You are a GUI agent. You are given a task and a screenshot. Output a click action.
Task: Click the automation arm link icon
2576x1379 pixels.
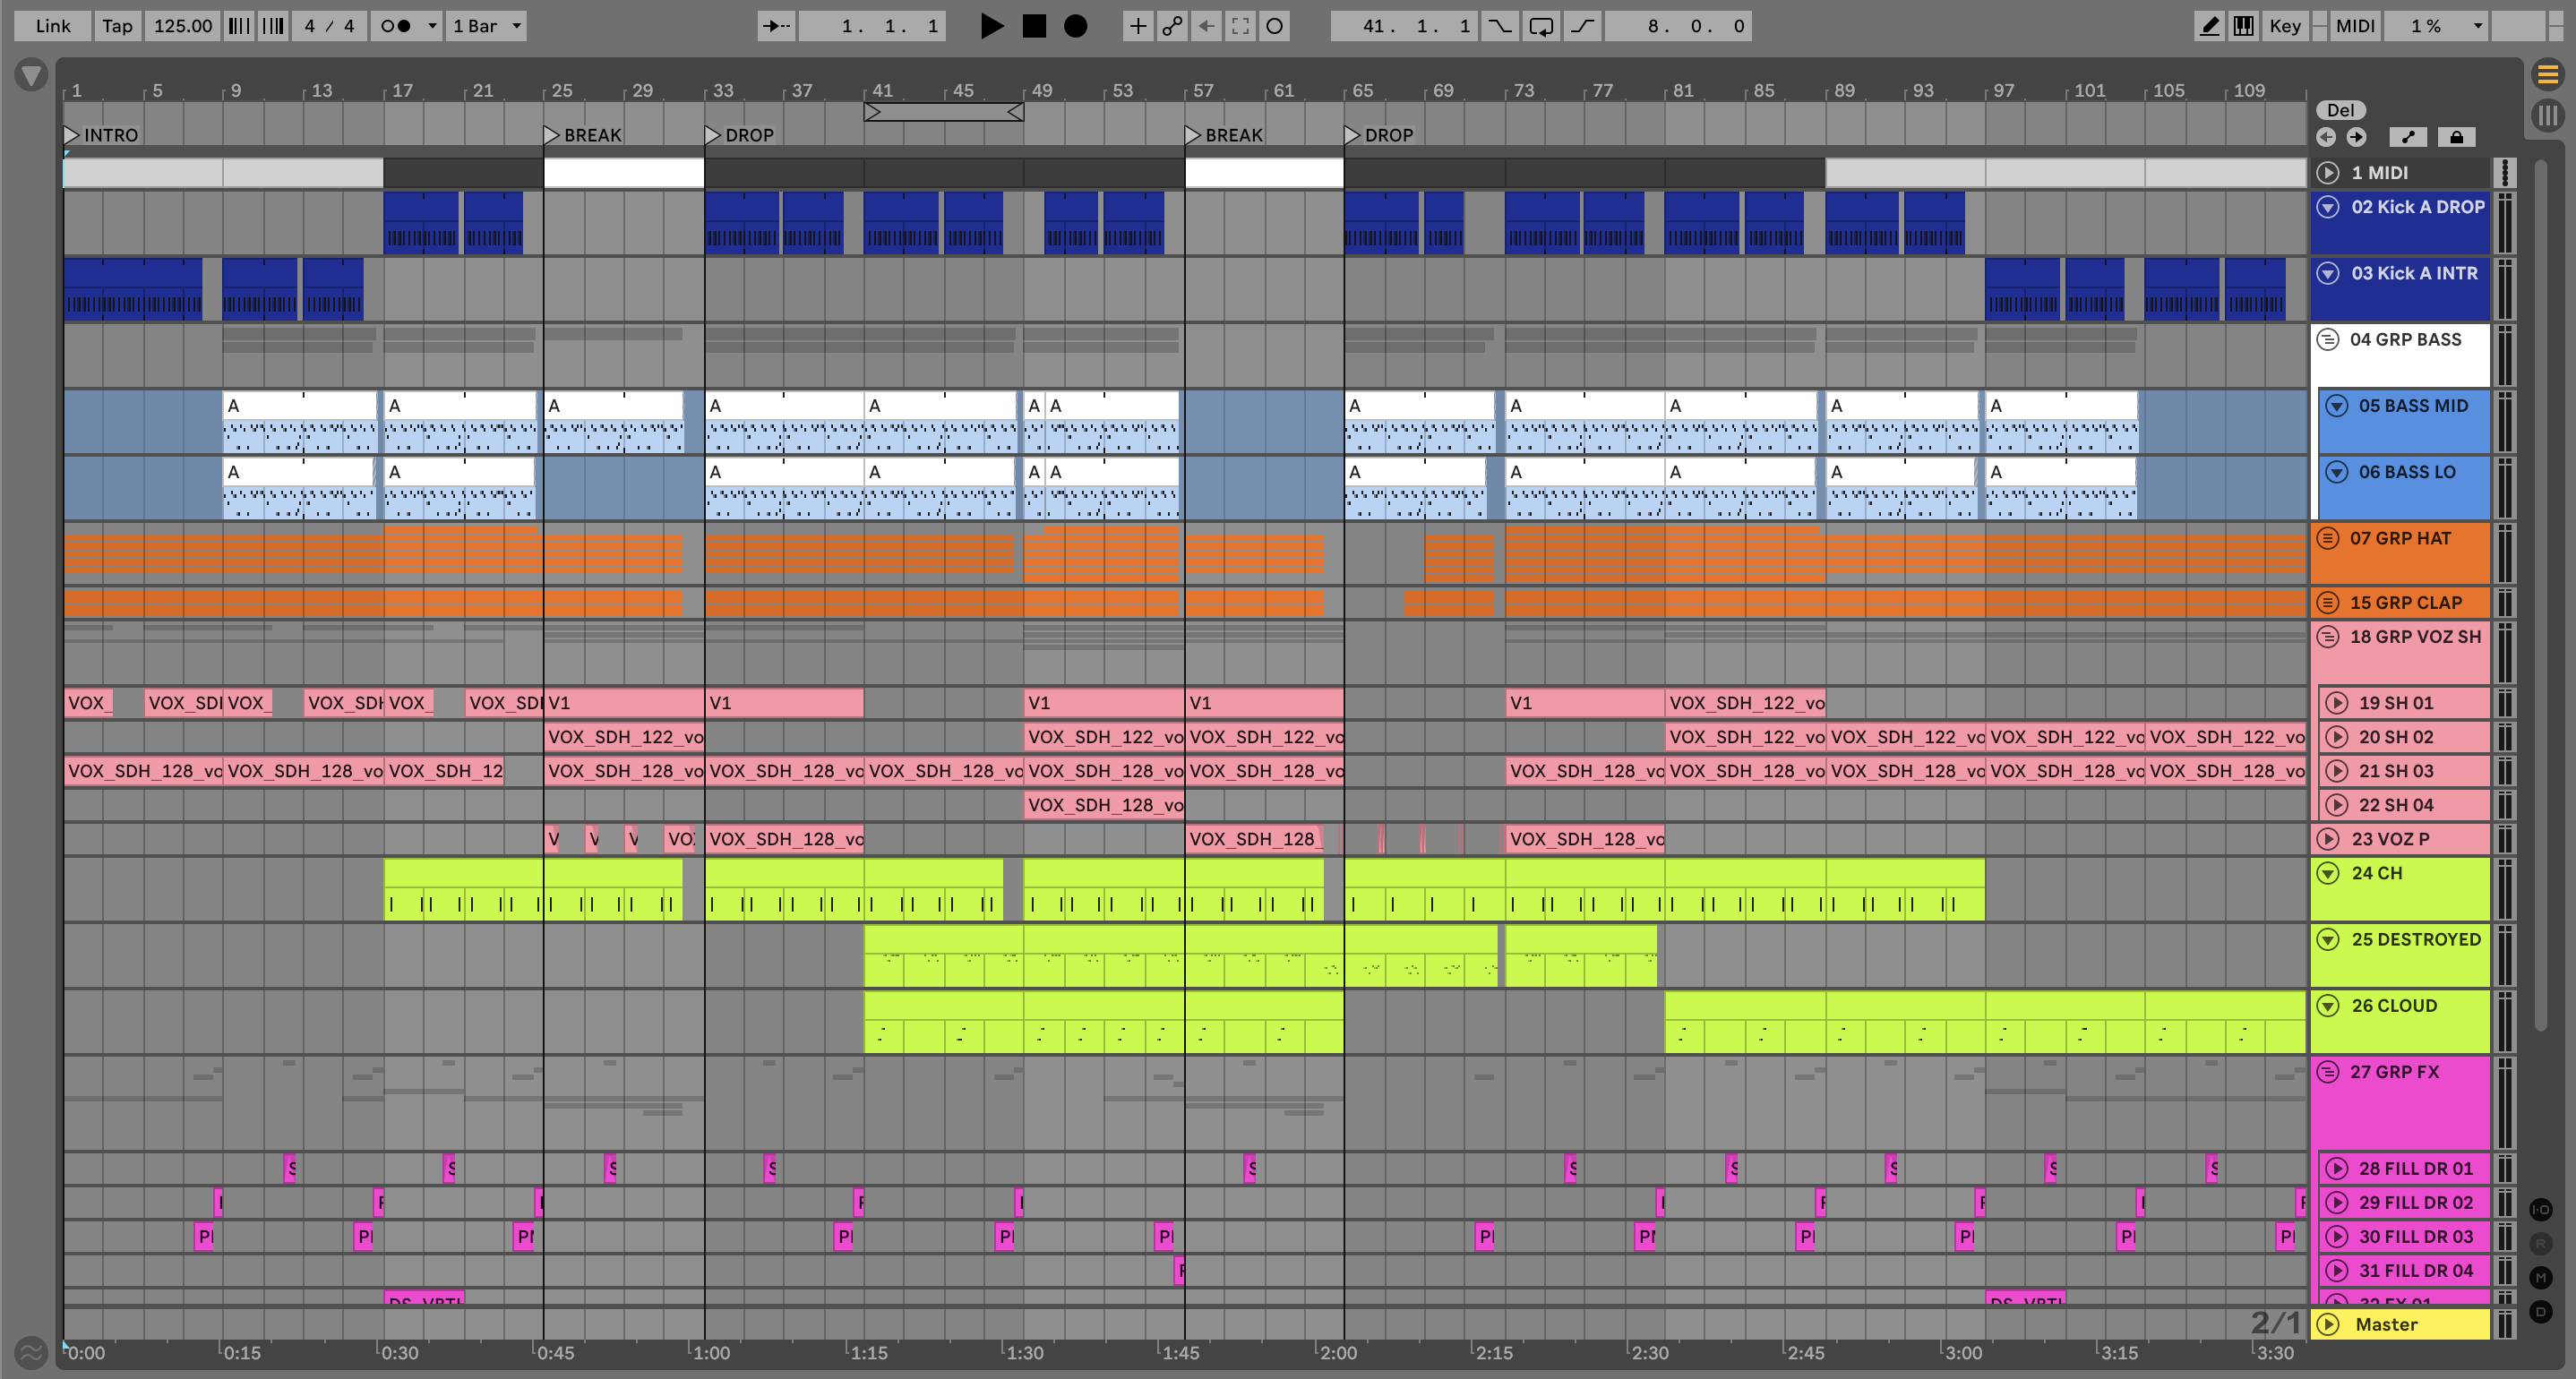(1172, 26)
